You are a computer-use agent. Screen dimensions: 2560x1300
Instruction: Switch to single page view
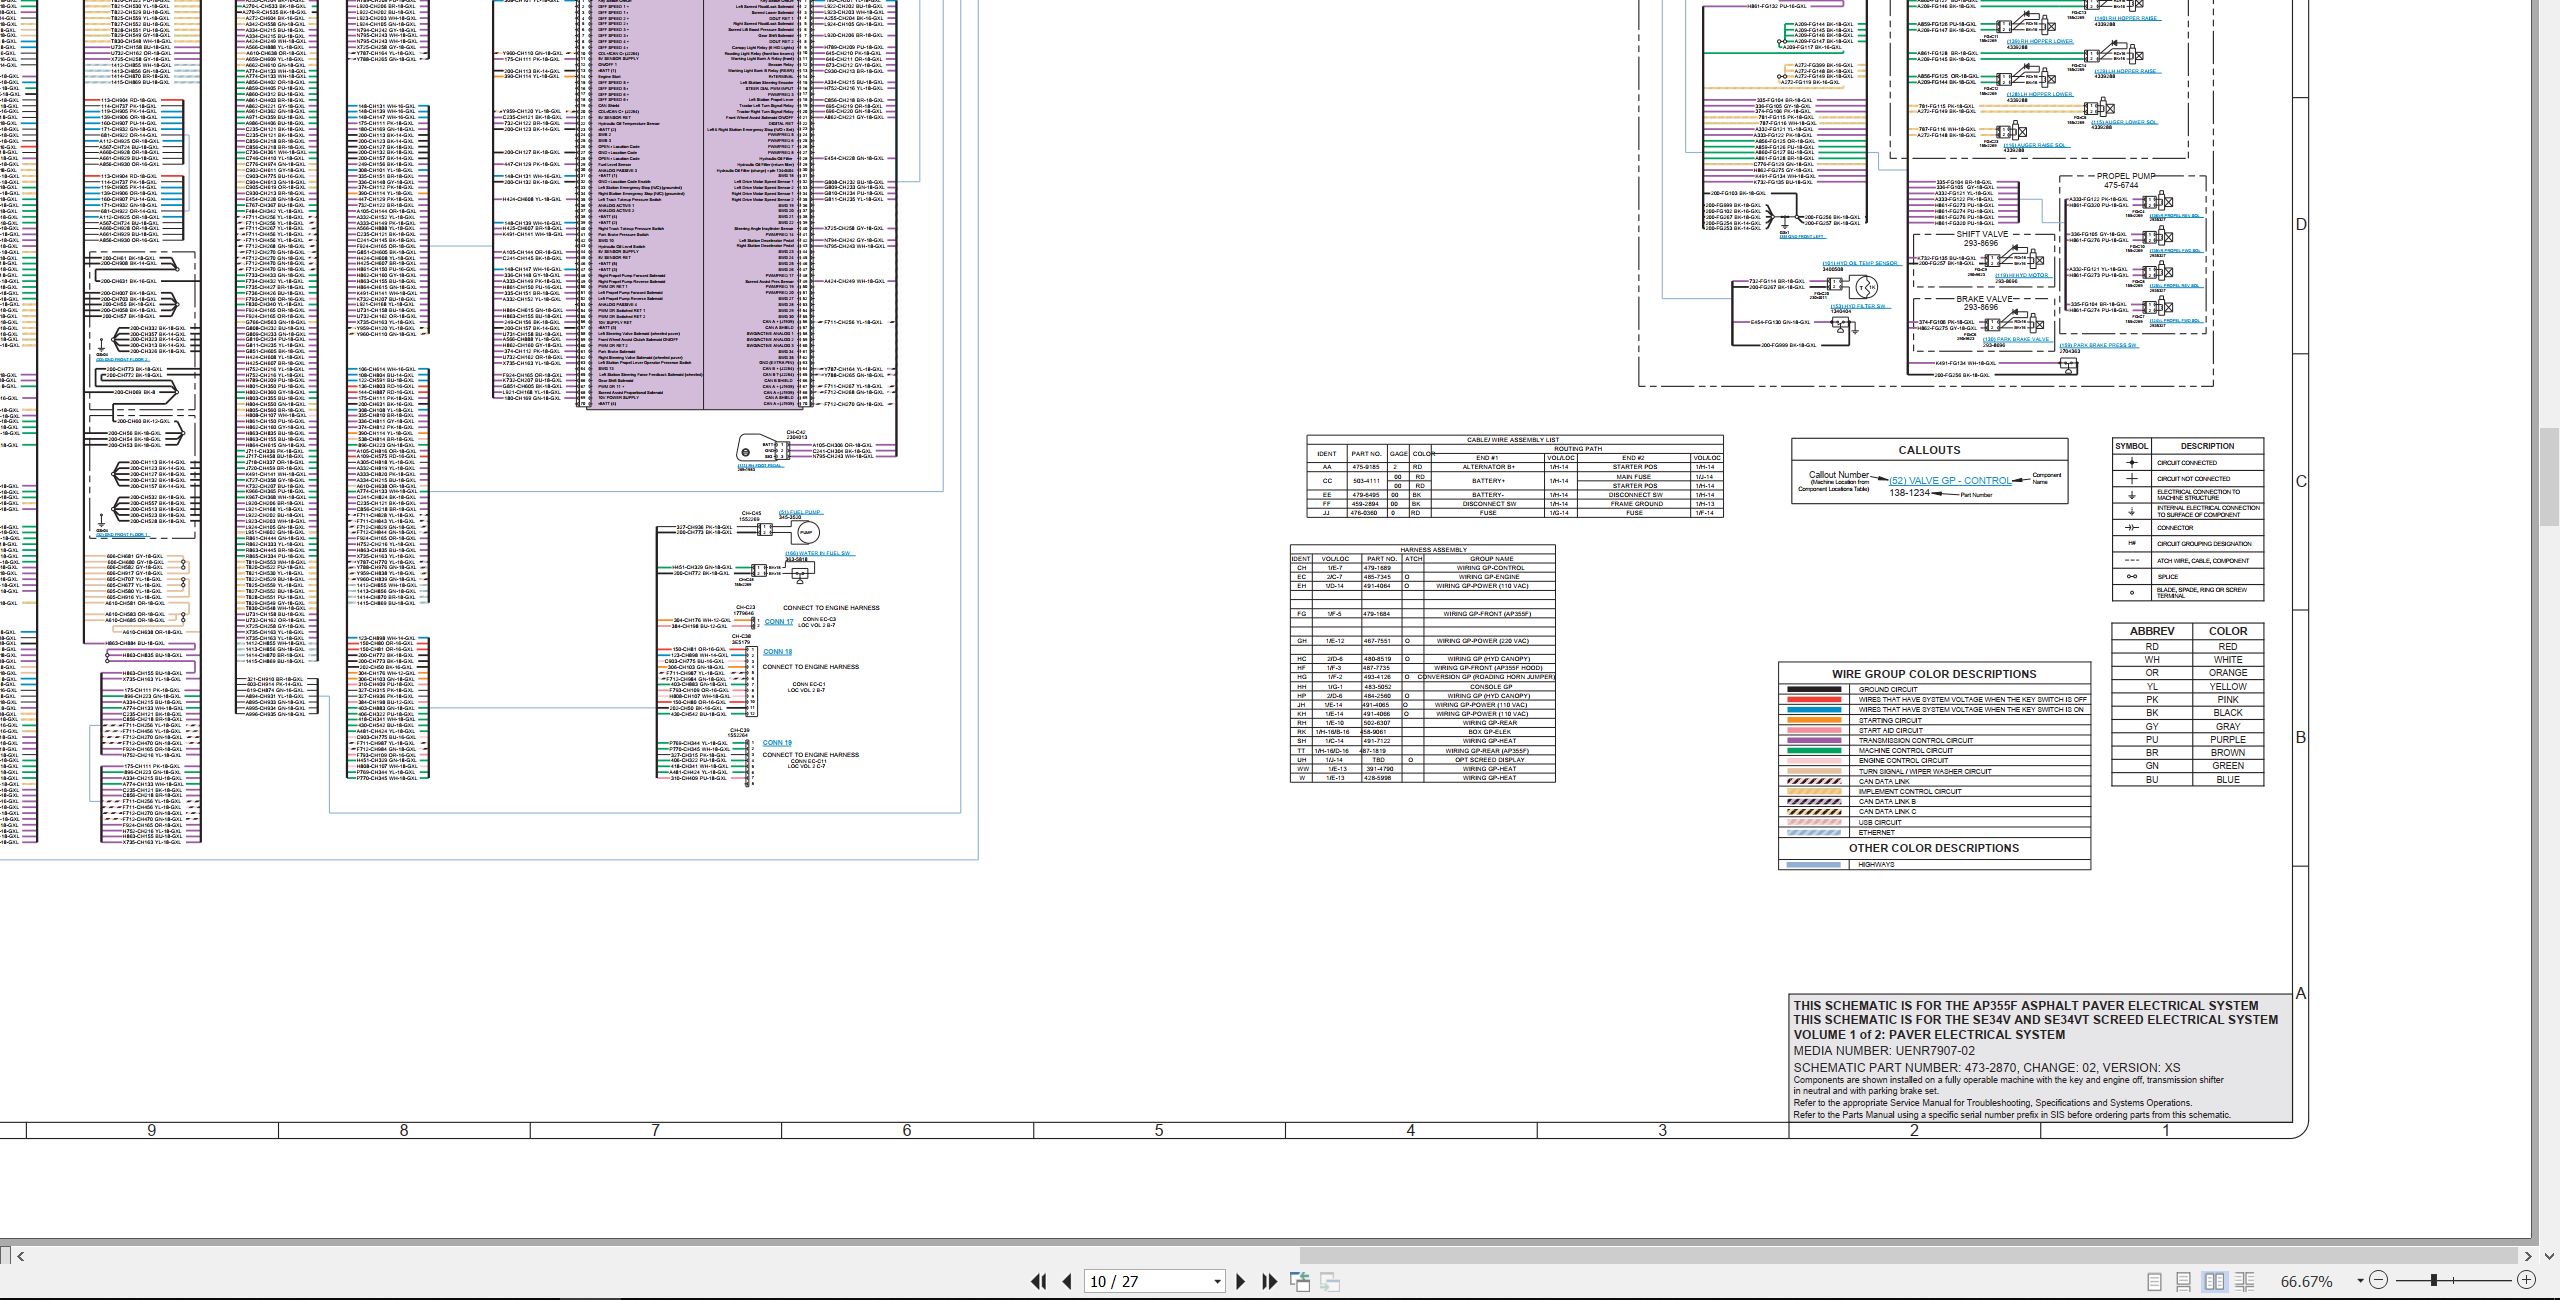[2155, 1281]
